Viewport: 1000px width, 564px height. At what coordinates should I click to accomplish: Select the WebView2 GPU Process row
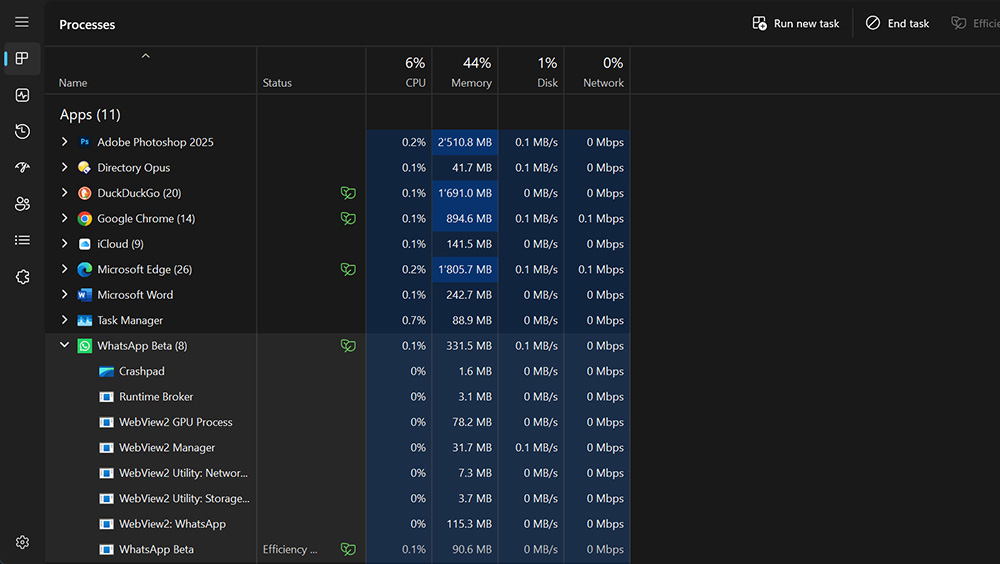[337, 422]
